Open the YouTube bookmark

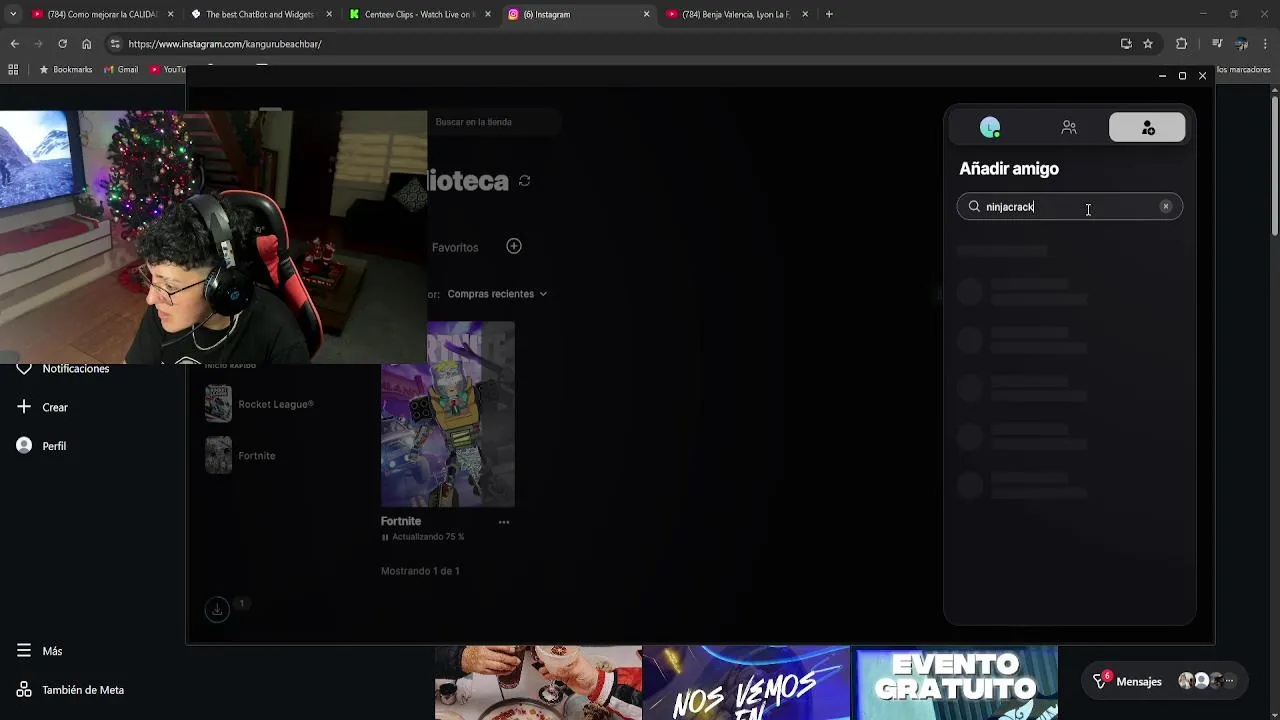[167, 69]
